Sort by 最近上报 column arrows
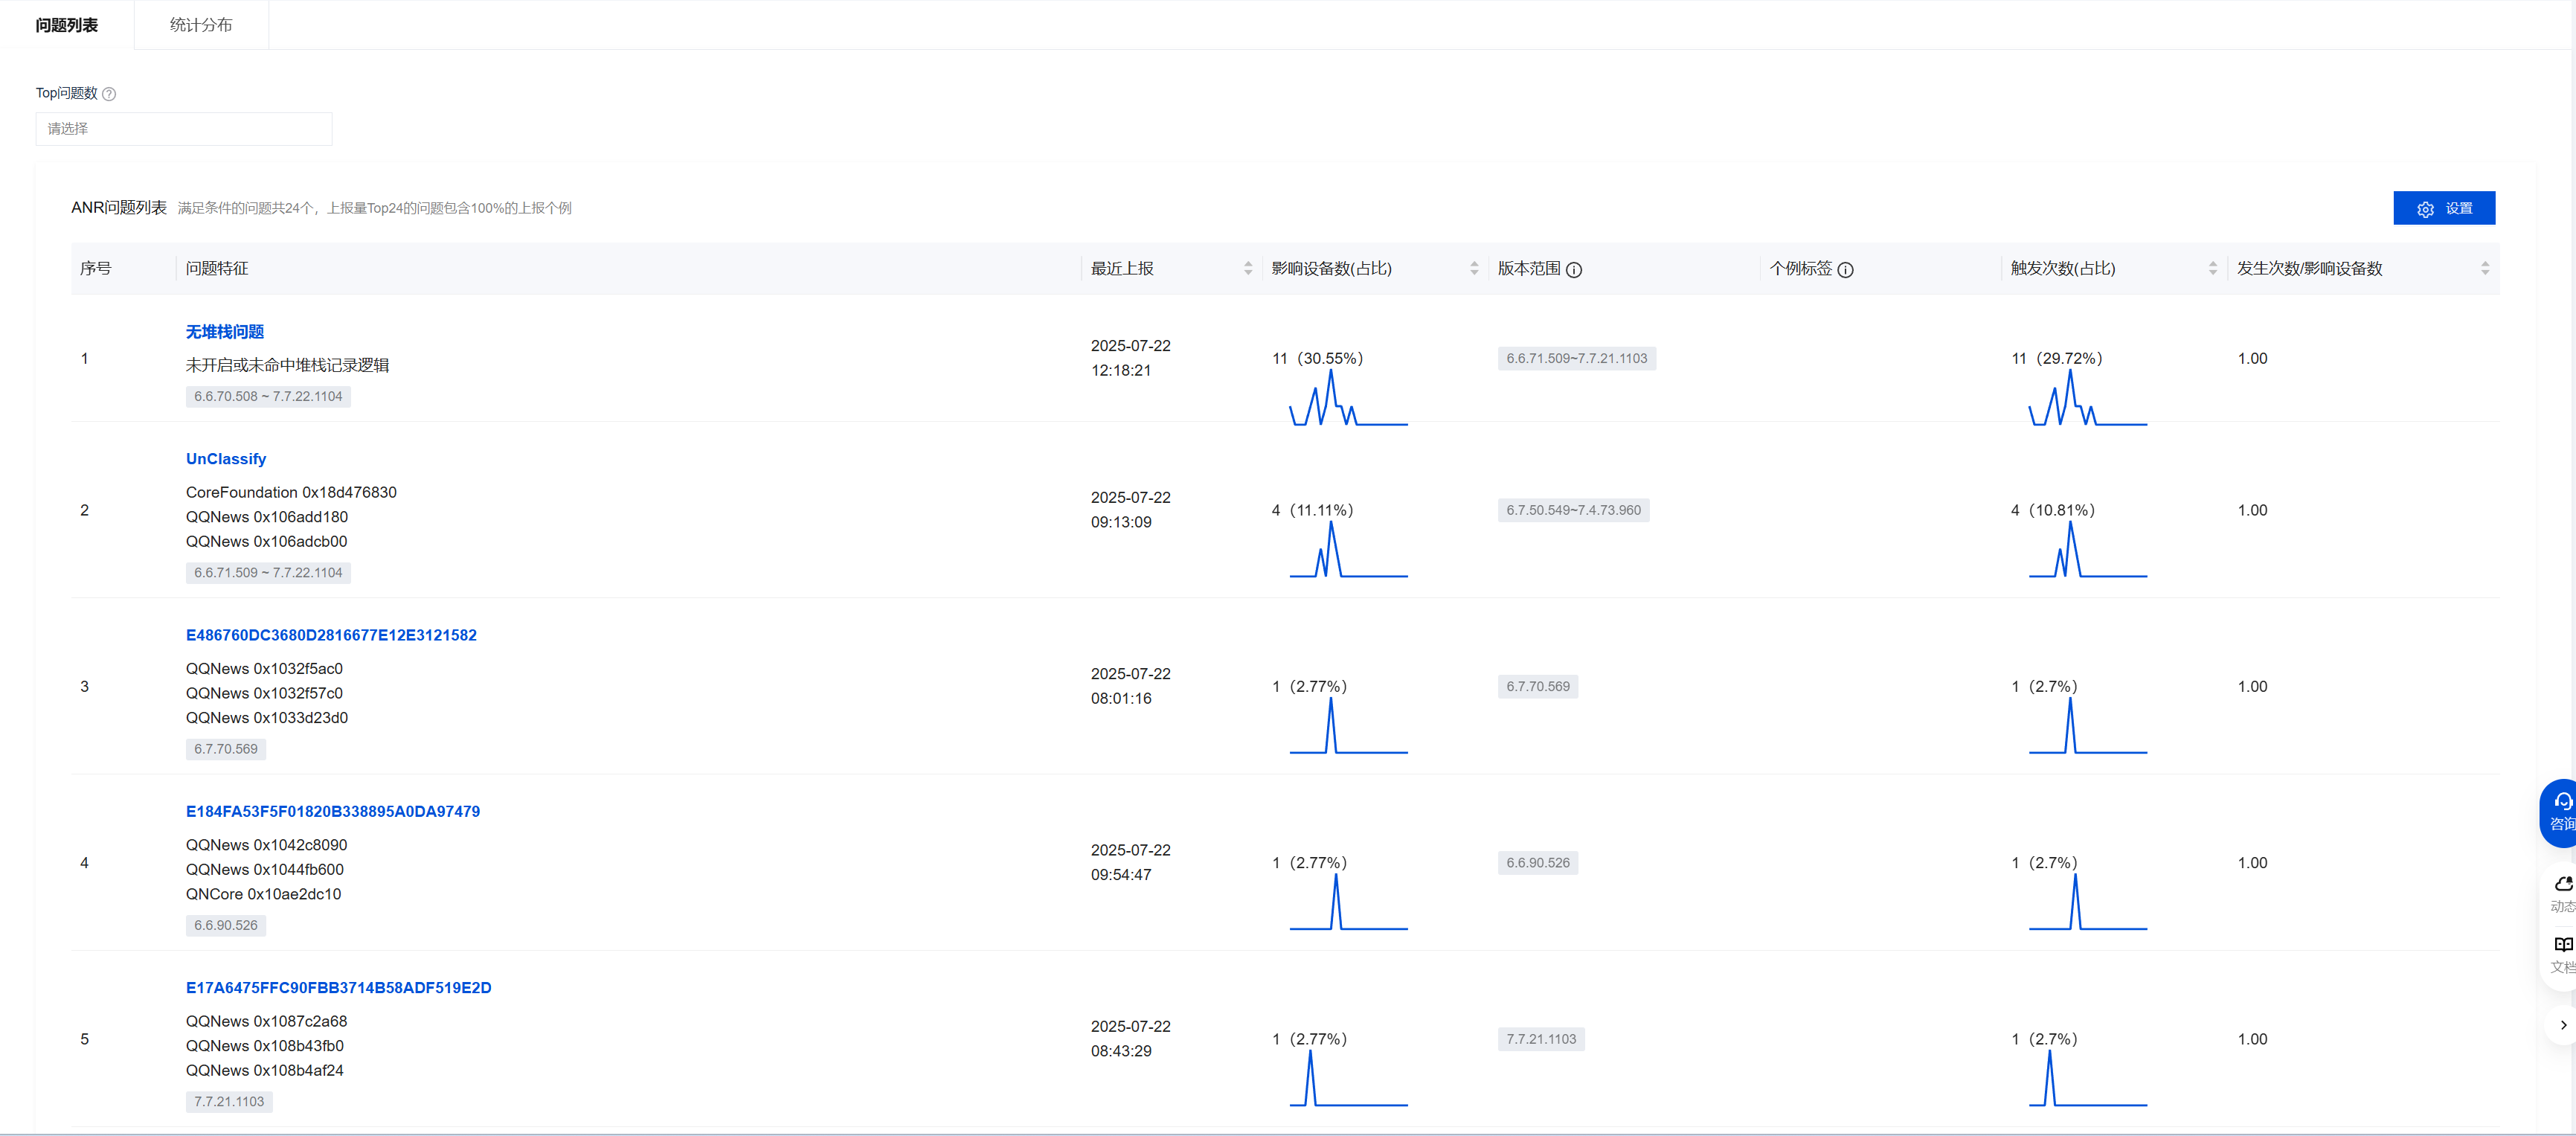 click(x=1248, y=268)
